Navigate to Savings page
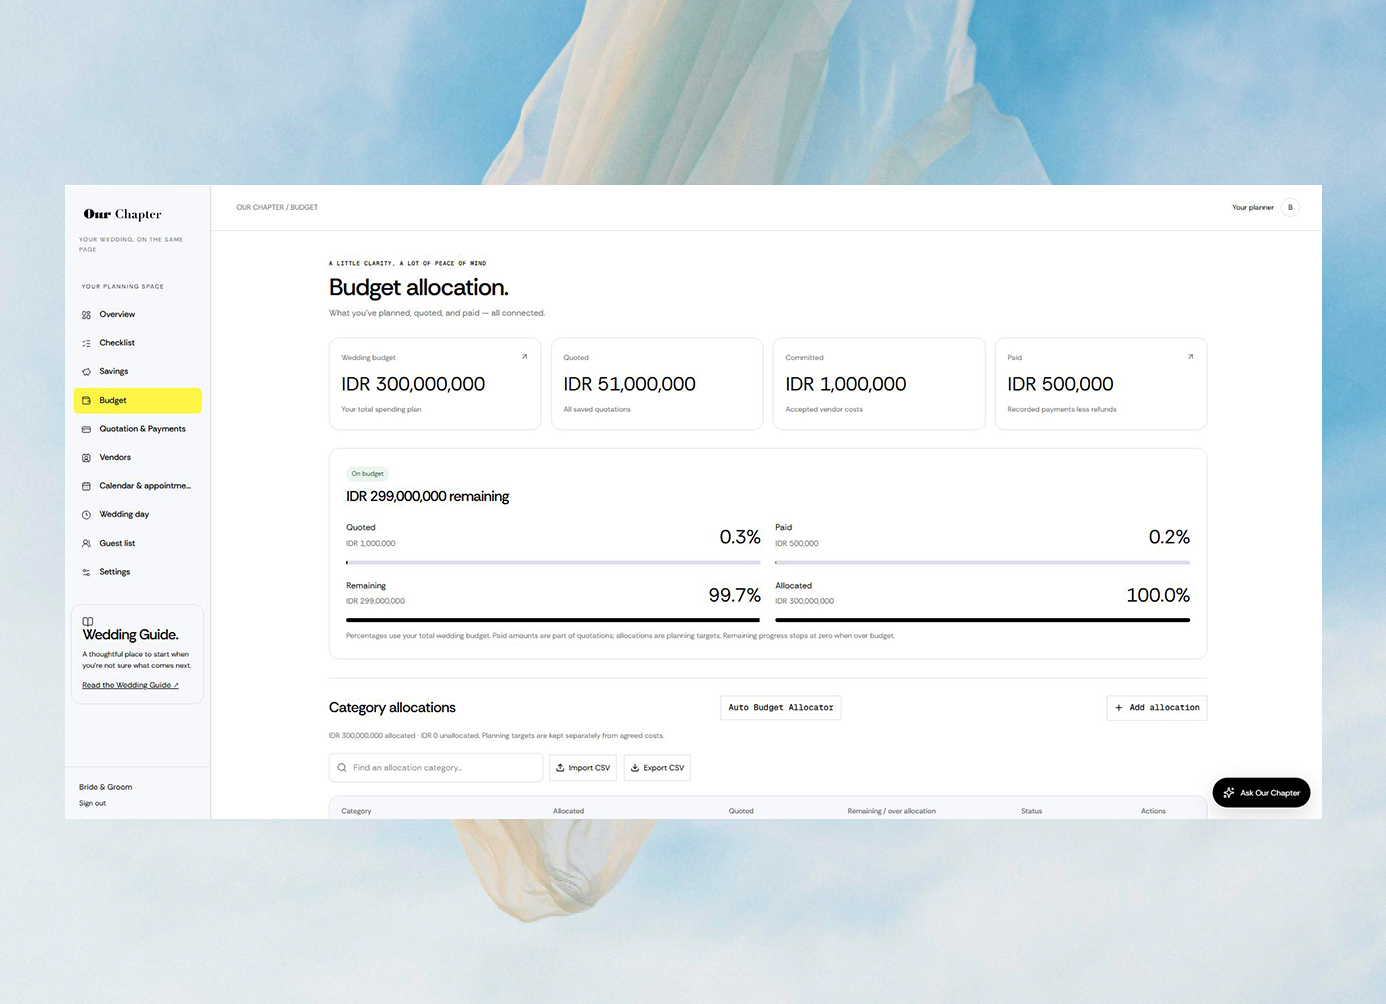Screen dimensions: 1386x1004 138,372
